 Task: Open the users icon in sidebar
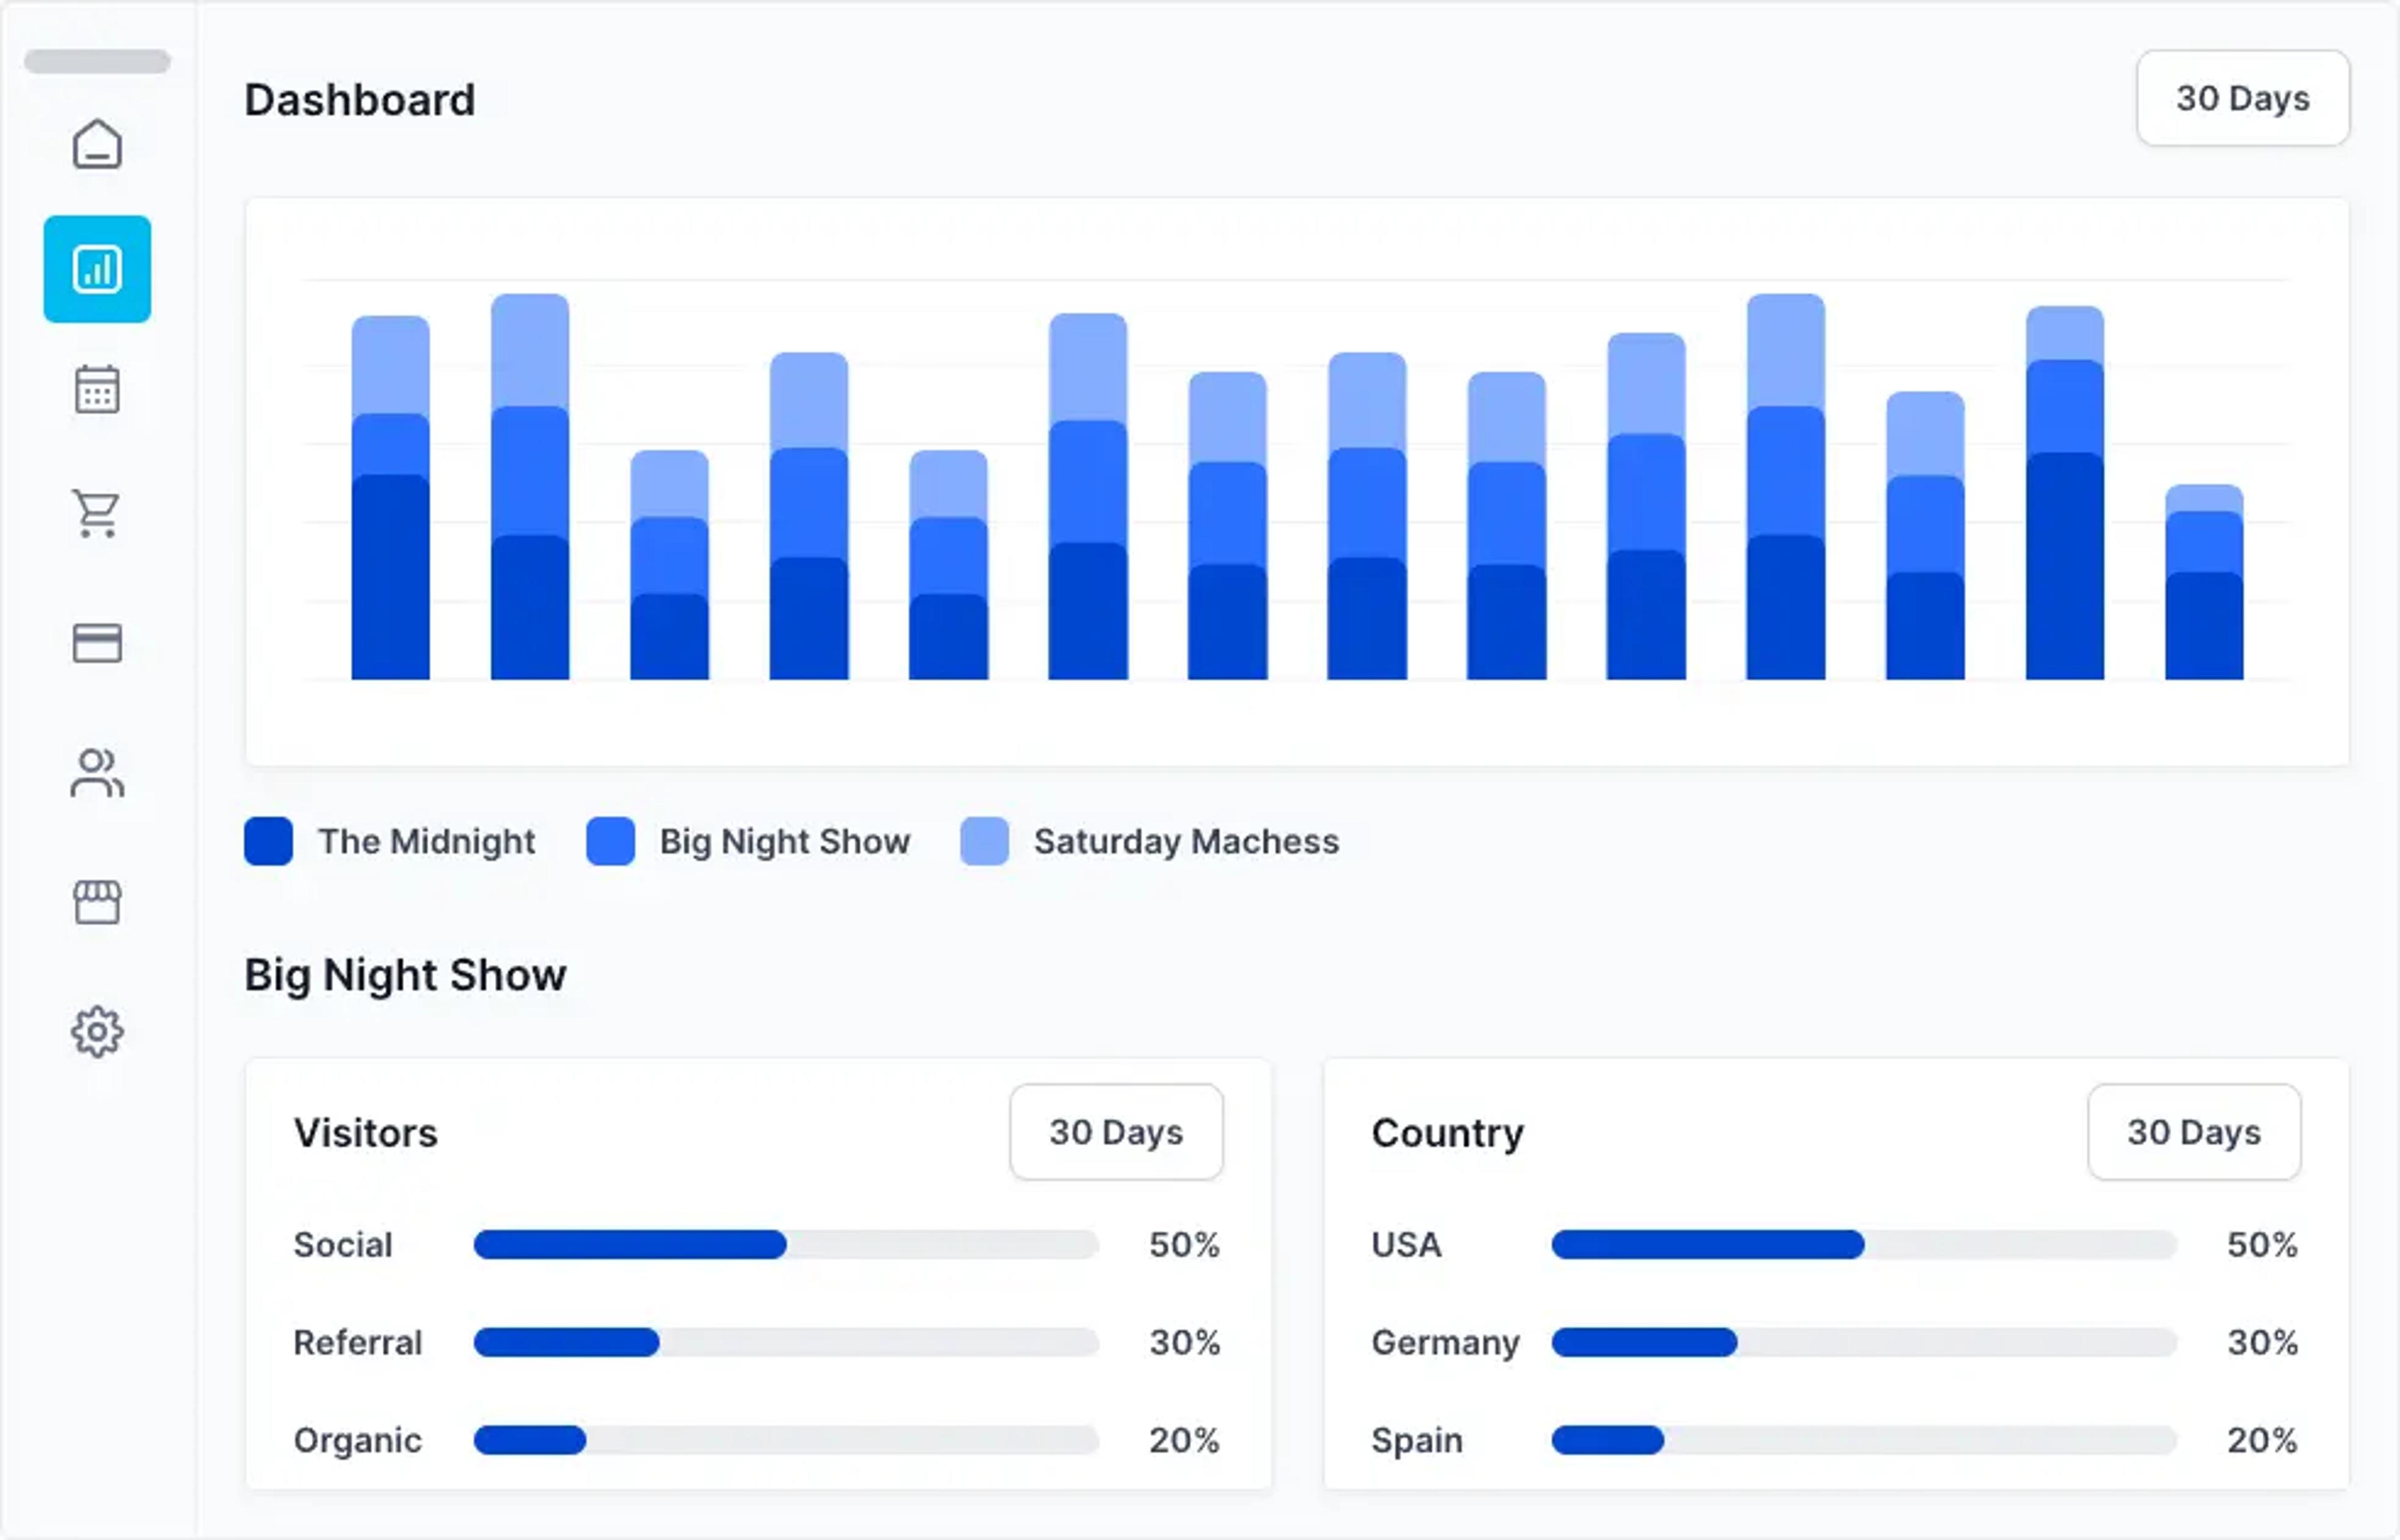pyautogui.click(x=97, y=773)
